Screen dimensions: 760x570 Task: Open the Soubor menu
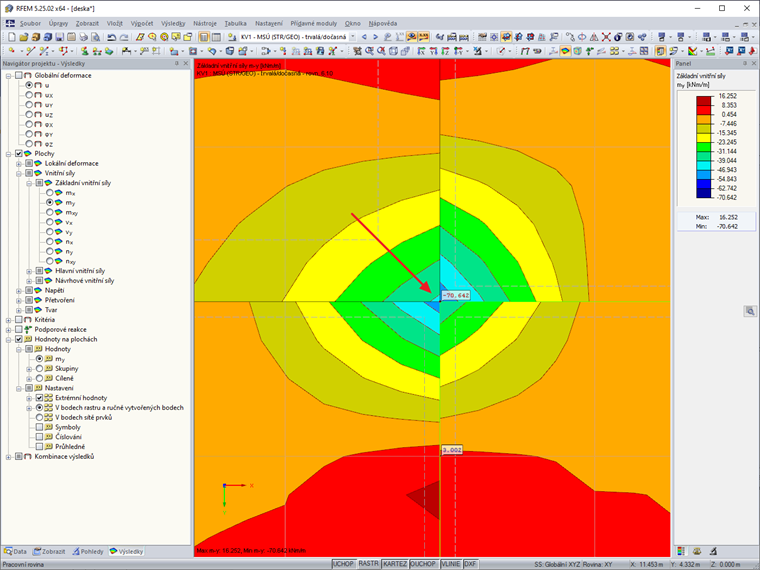[x=30, y=23]
